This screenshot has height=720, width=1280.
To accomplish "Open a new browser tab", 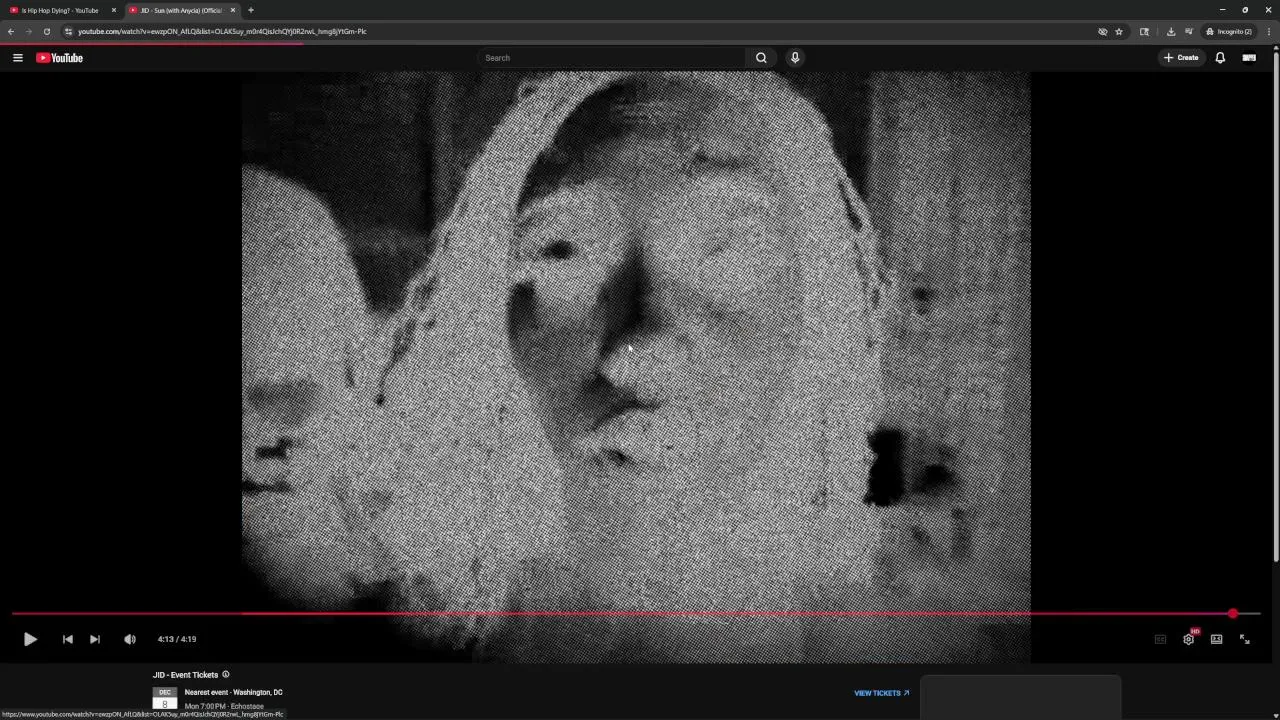I will coord(251,10).
